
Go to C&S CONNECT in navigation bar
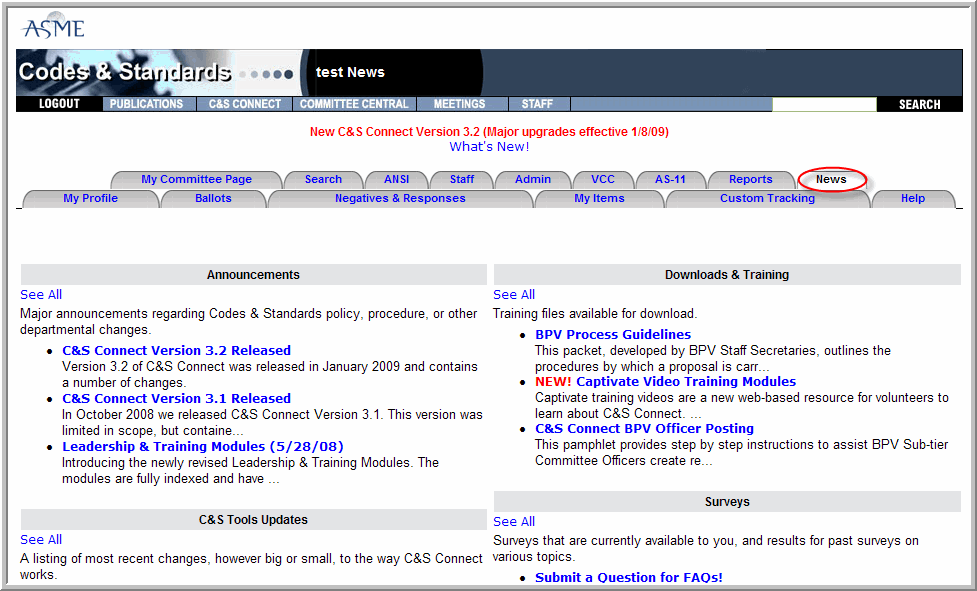point(244,104)
